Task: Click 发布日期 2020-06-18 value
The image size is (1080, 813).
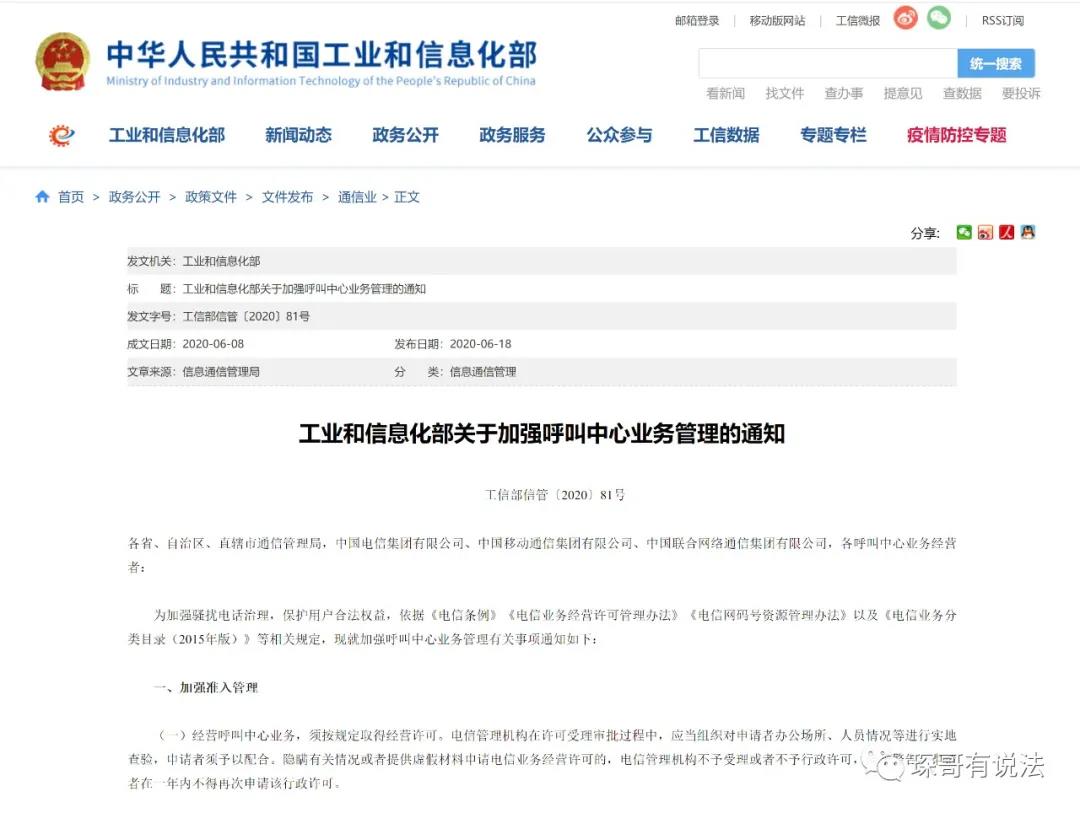Action: click(480, 344)
